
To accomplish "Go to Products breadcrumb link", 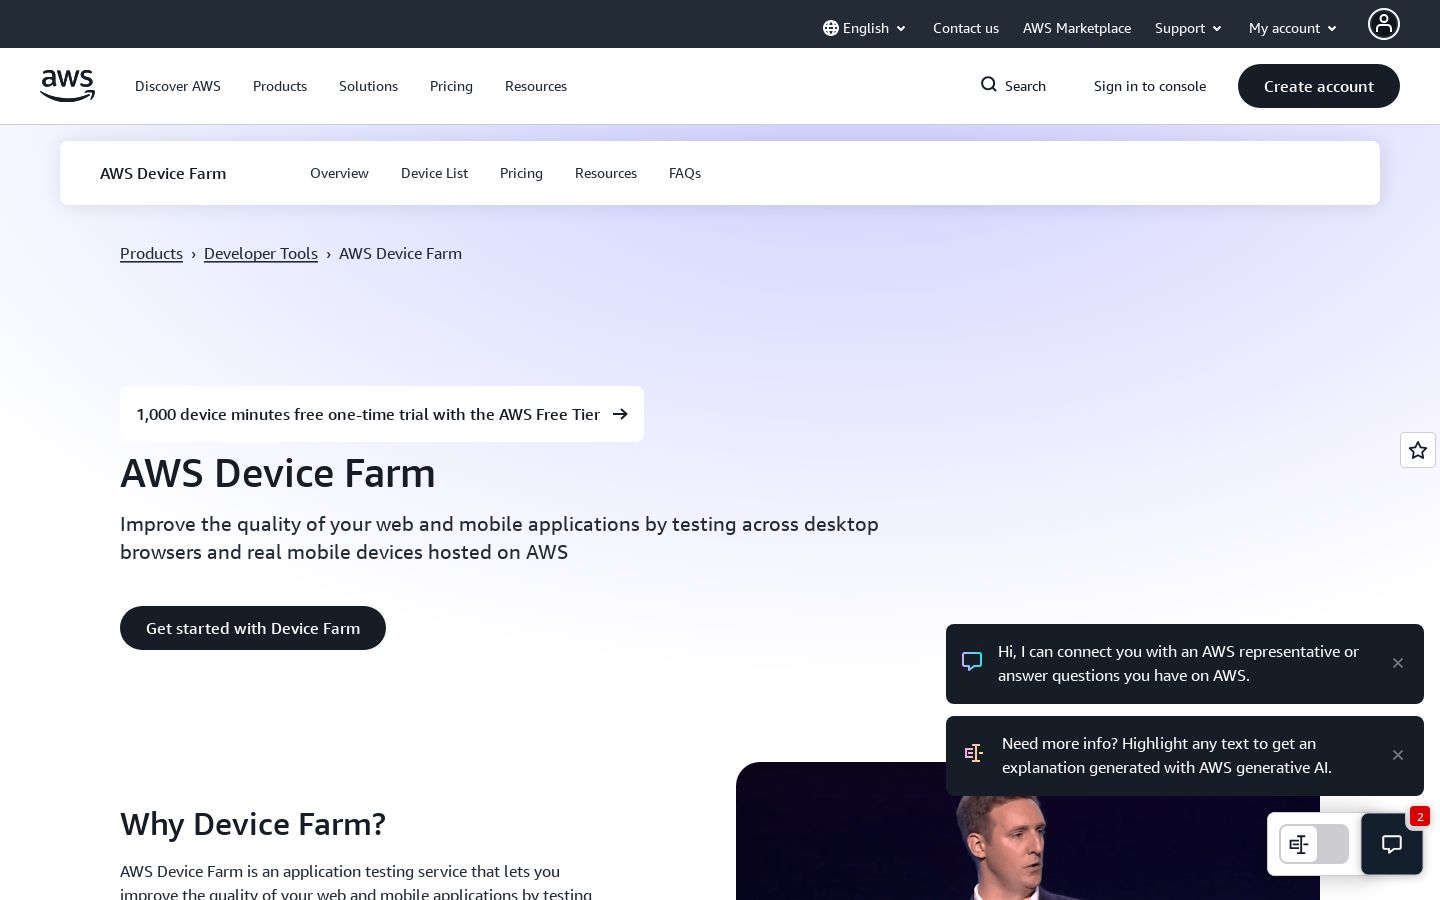I will pyautogui.click(x=151, y=253).
